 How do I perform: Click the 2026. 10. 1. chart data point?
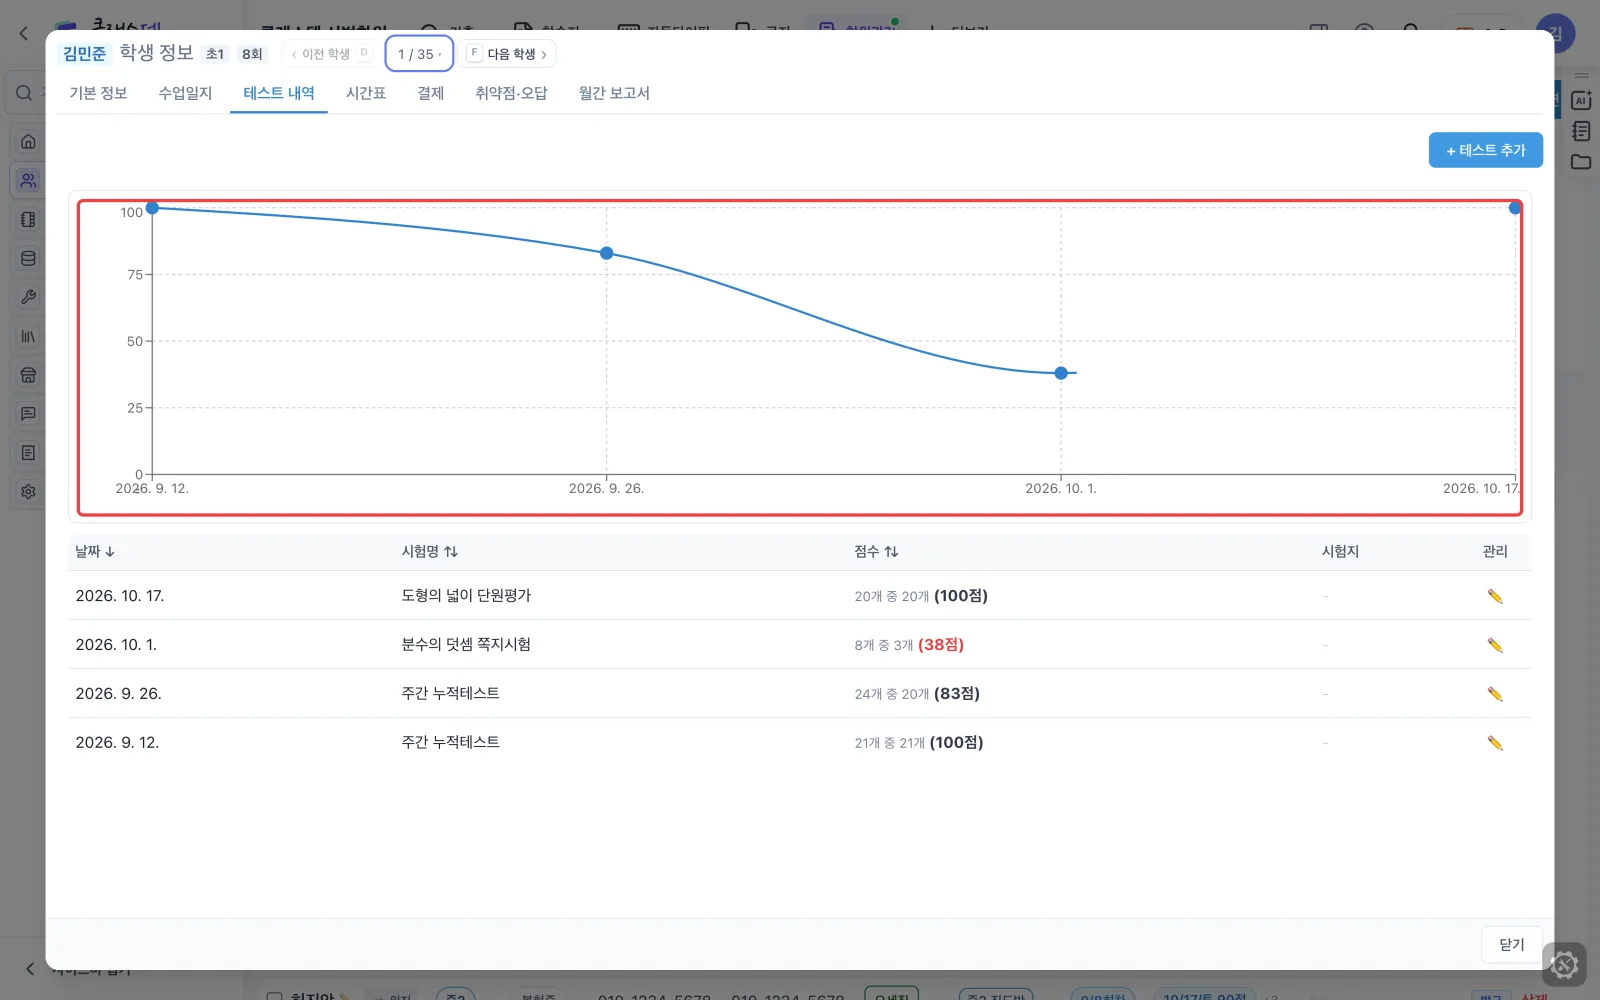(x=1061, y=373)
